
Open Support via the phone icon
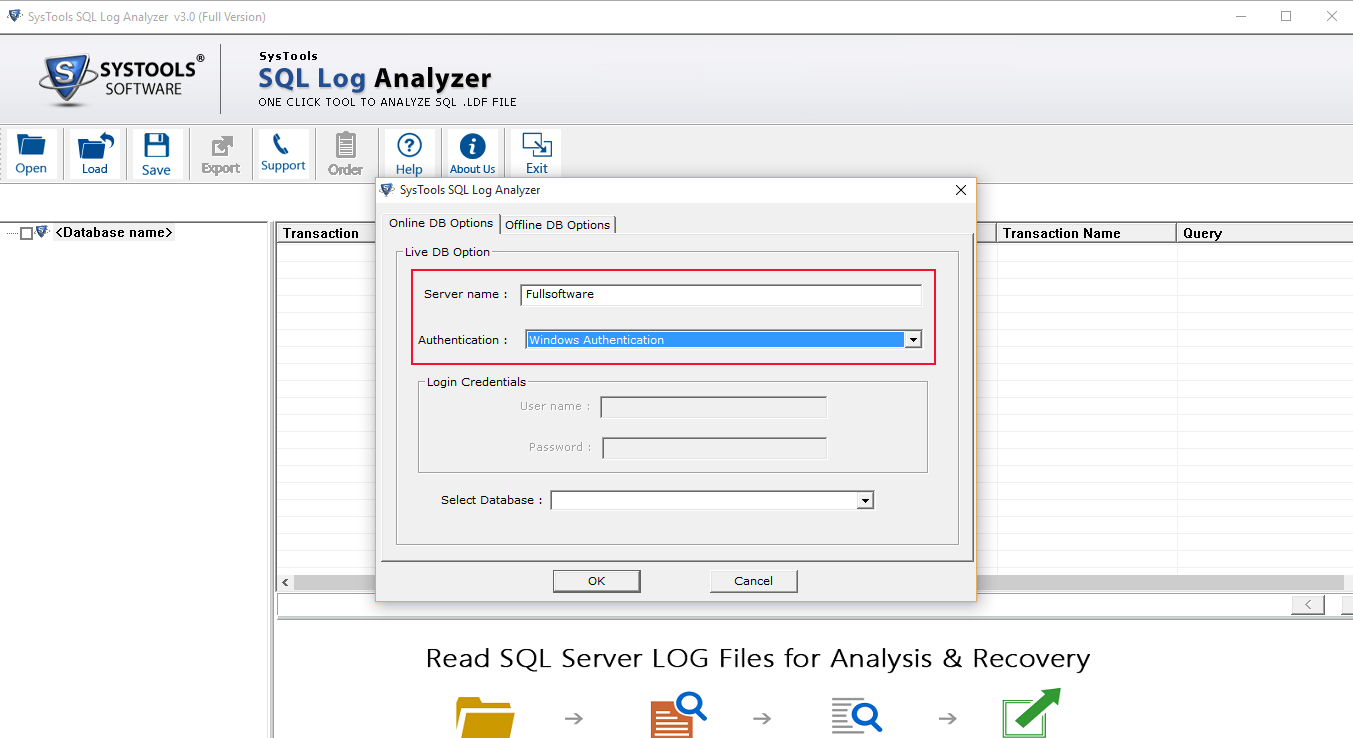point(283,154)
